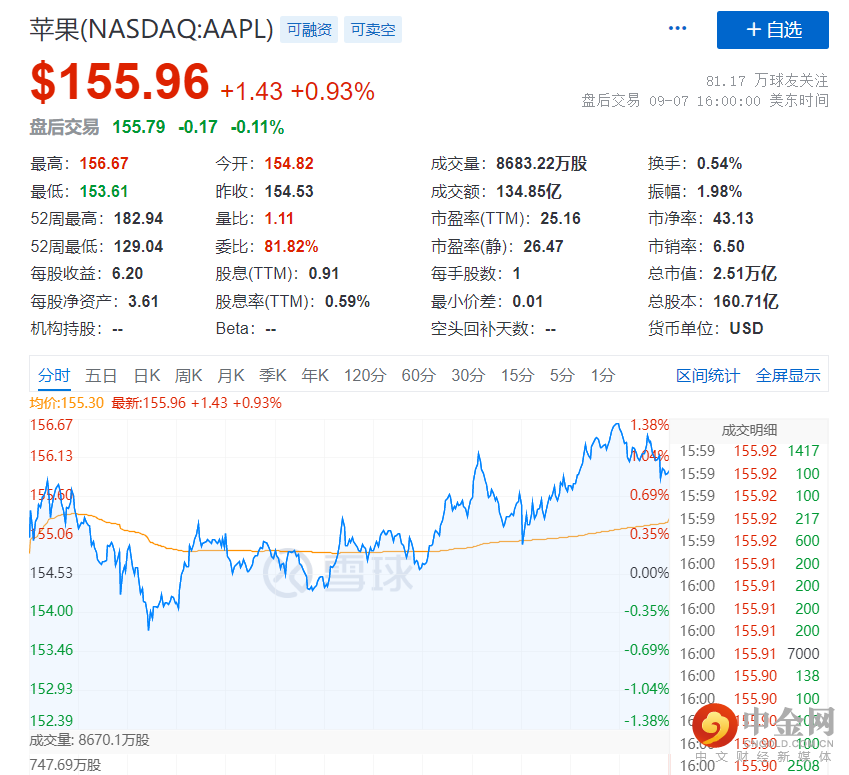Click the 成交量: 8670.1万股 volume label
Viewport: 849px width, 775px height.
(89, 740)
